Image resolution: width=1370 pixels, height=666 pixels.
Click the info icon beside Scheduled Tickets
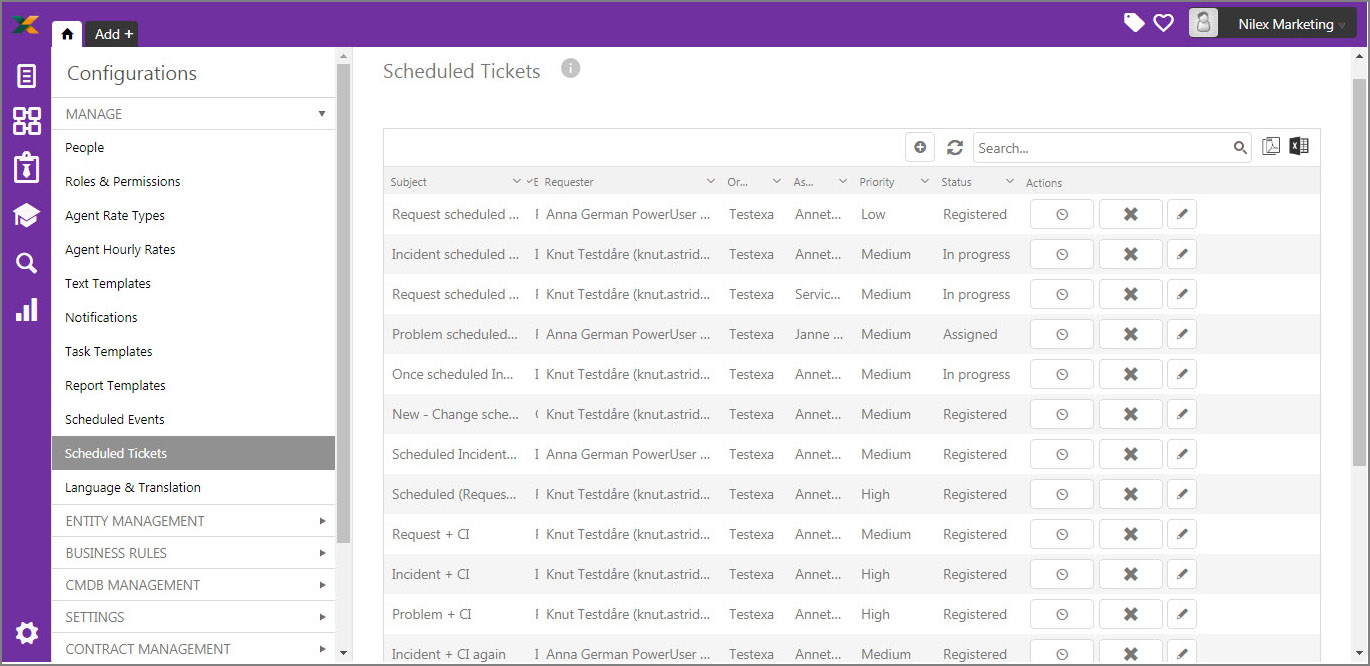tap(570, 68)
